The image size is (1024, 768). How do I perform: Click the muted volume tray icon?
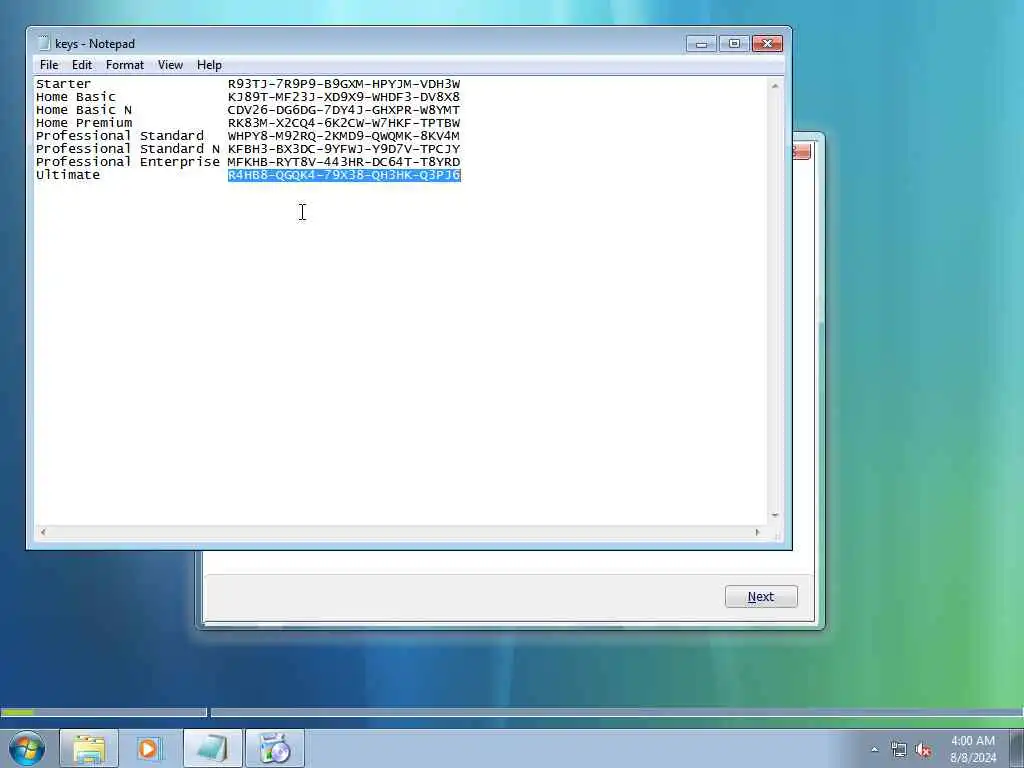[923, 750]
